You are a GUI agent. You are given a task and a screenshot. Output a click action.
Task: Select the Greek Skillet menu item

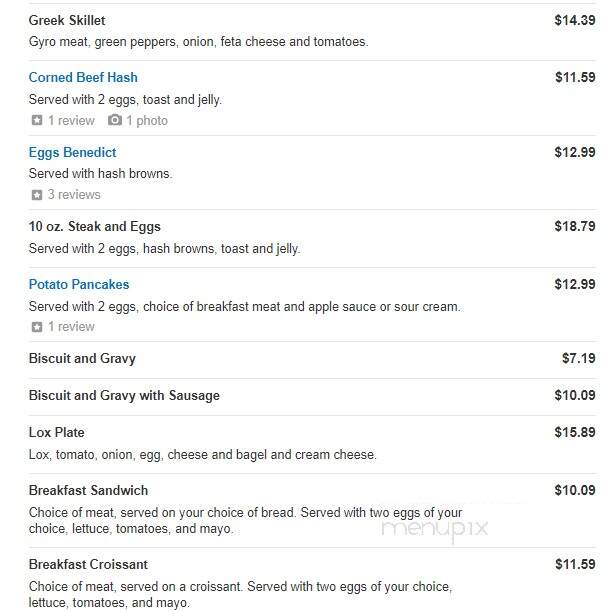coord(67,20)
